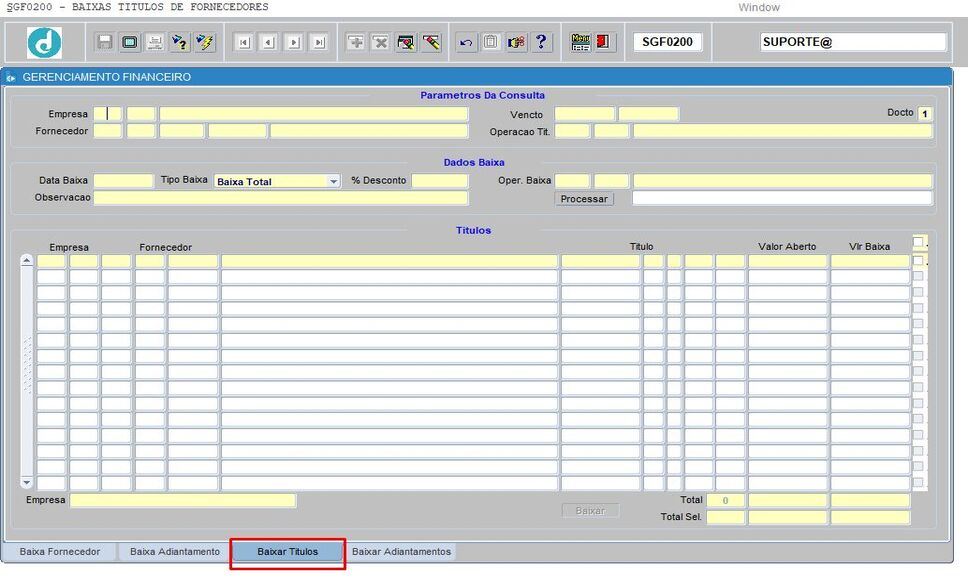This screenshot has height=577, width=968.
Task: Click the Data Baixa field
Action: pos(123,180)
